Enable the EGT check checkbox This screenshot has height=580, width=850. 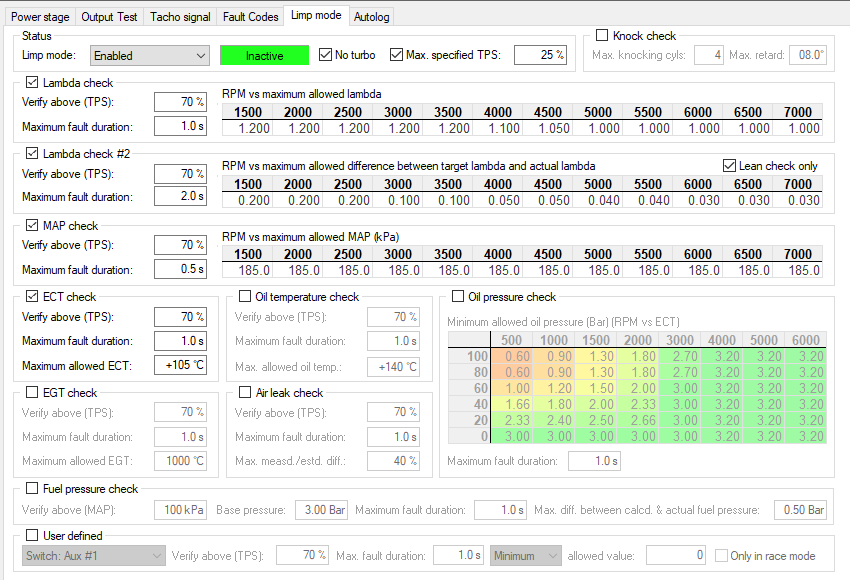point(32,392)
